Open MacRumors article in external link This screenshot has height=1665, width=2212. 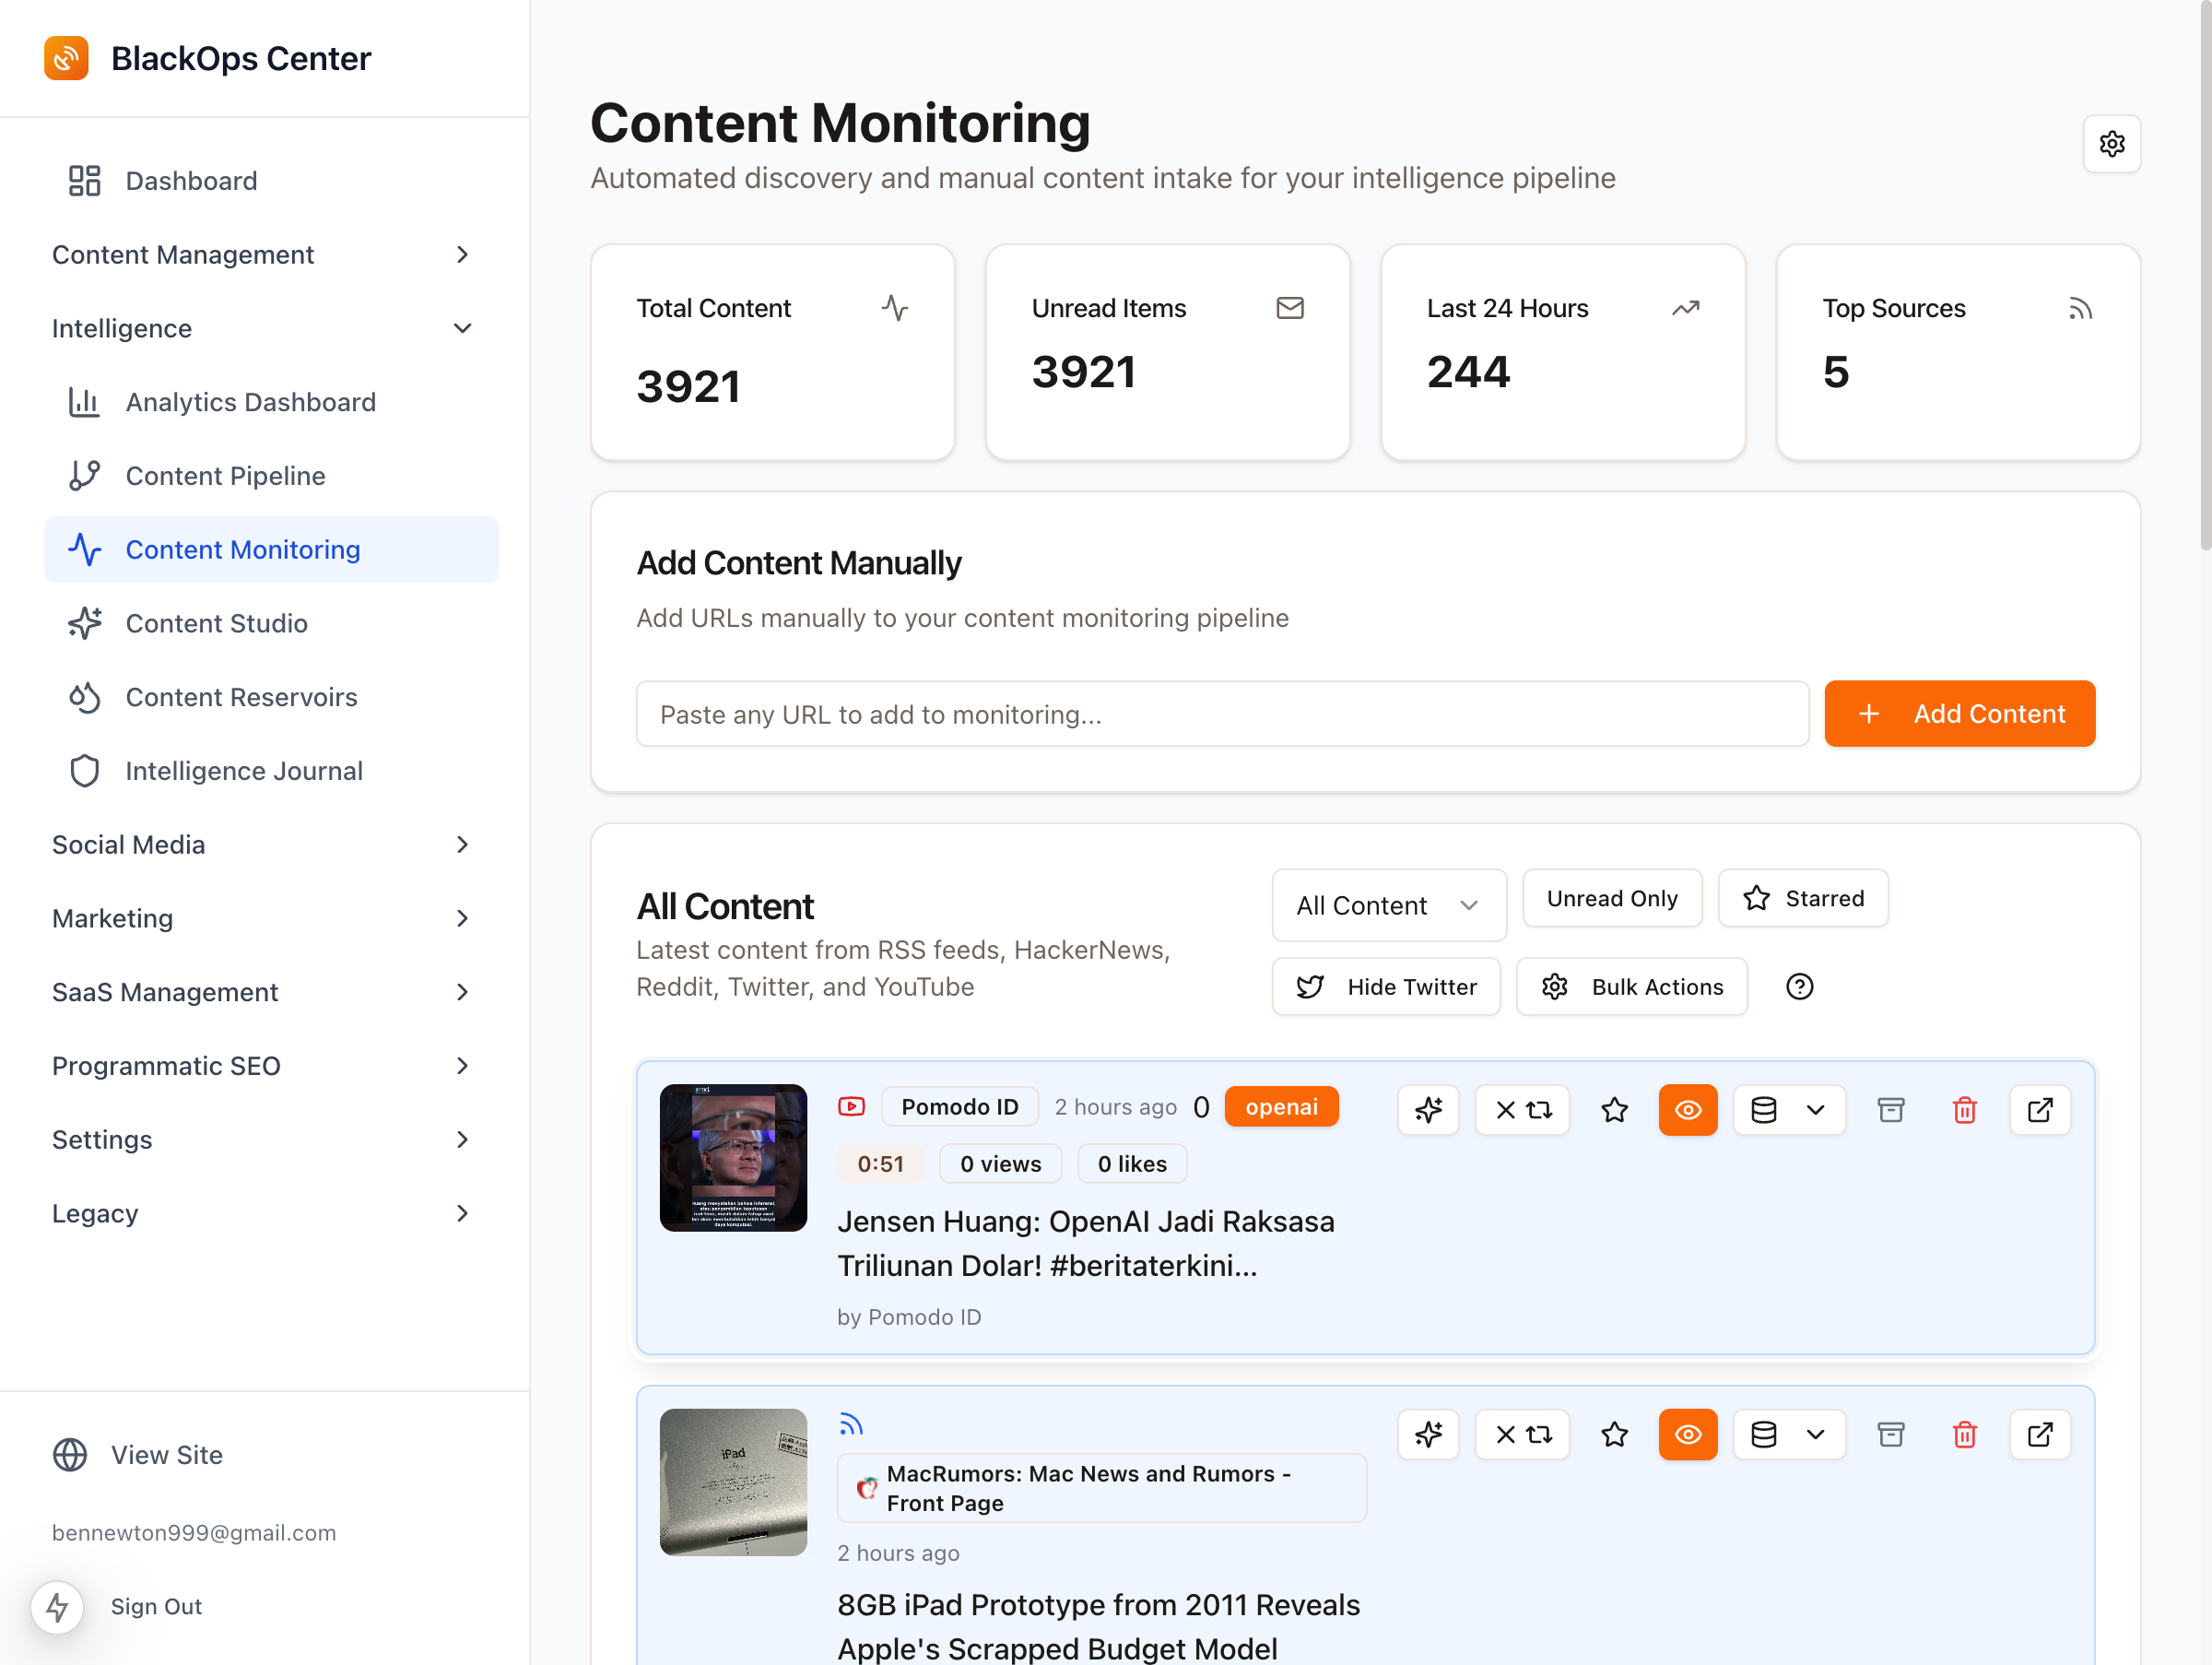click(x=2040, y=1434)
